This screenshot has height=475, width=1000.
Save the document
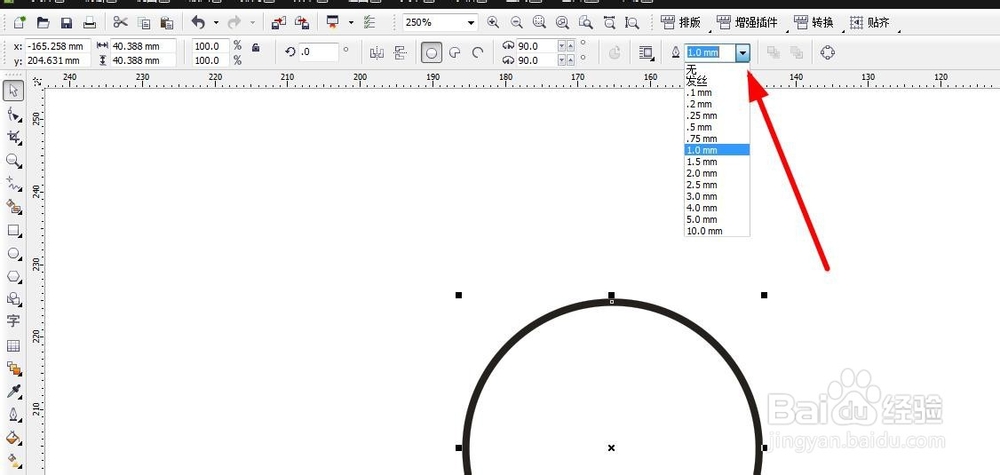point(66,23)
